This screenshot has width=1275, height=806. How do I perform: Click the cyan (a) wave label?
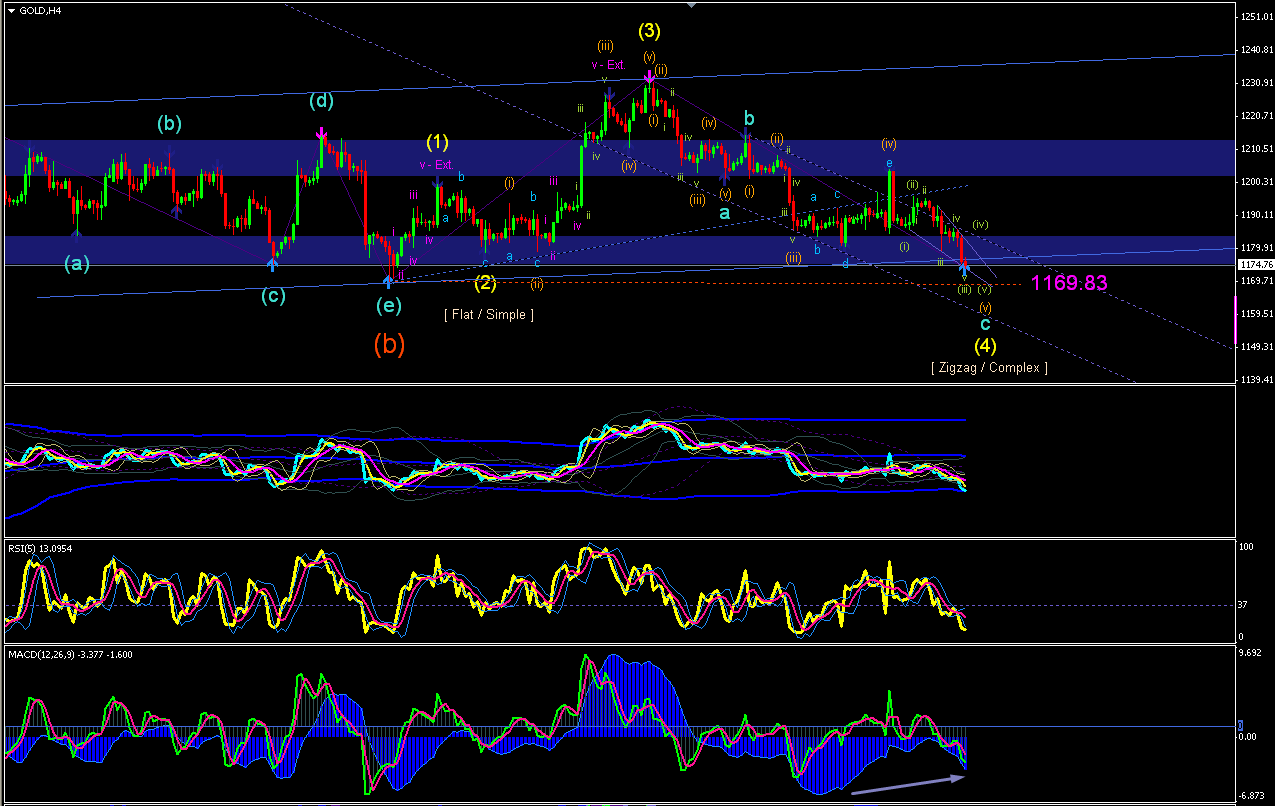coord(77,264)
